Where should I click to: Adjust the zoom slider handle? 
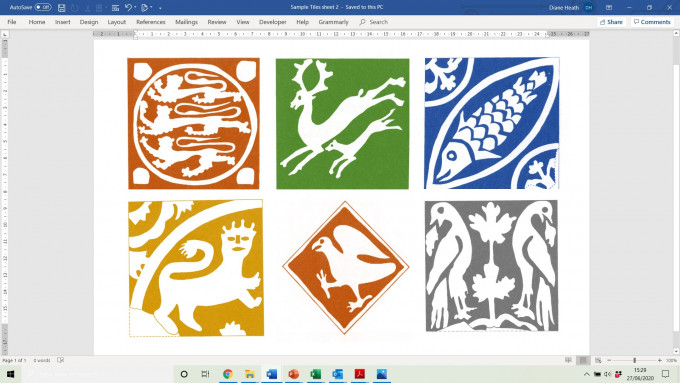point(634,360)
